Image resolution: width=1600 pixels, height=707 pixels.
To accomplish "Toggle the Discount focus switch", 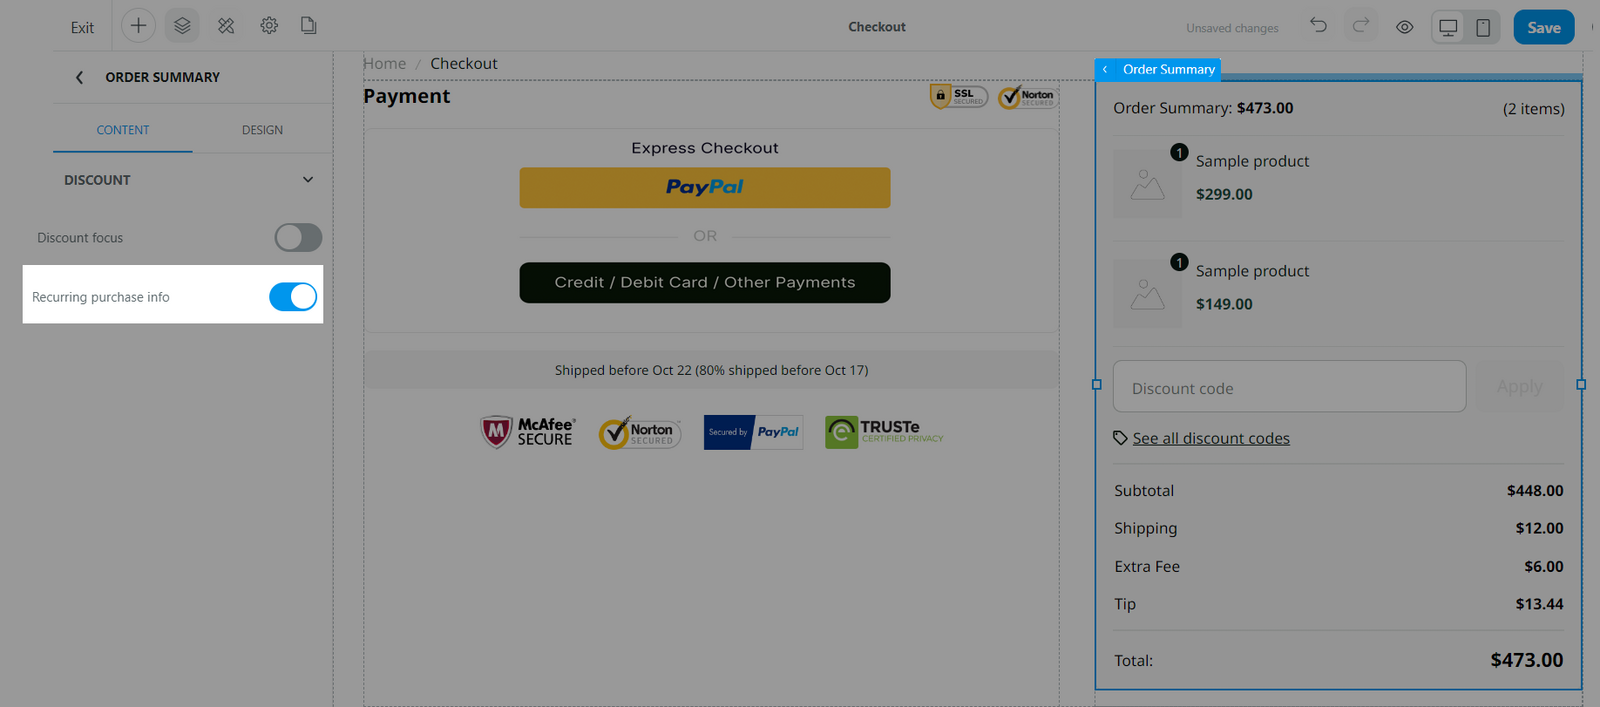I will click(x=298, y=237).
